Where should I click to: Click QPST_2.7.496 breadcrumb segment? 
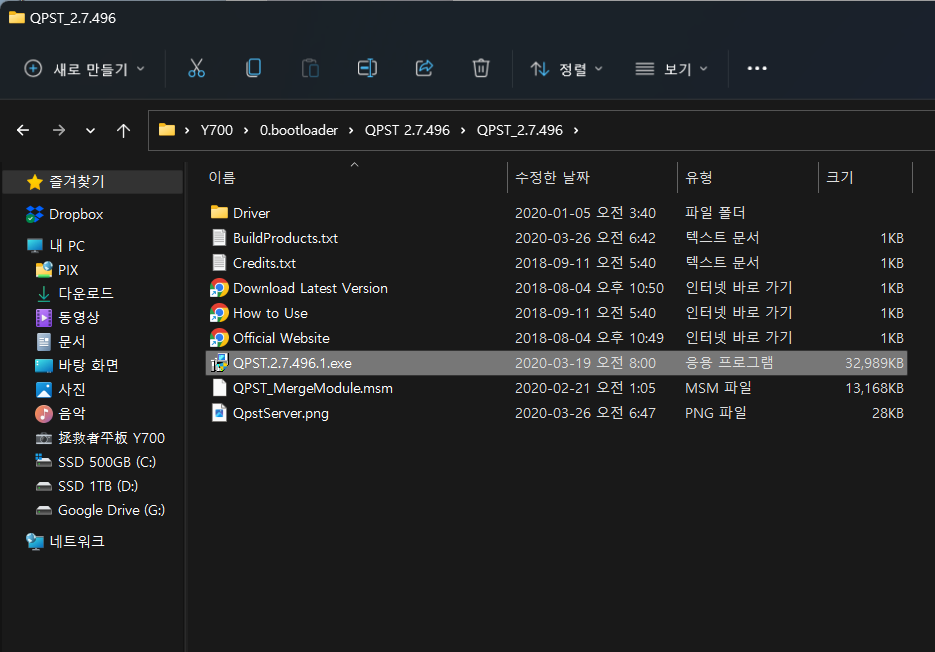pos(519,130)
